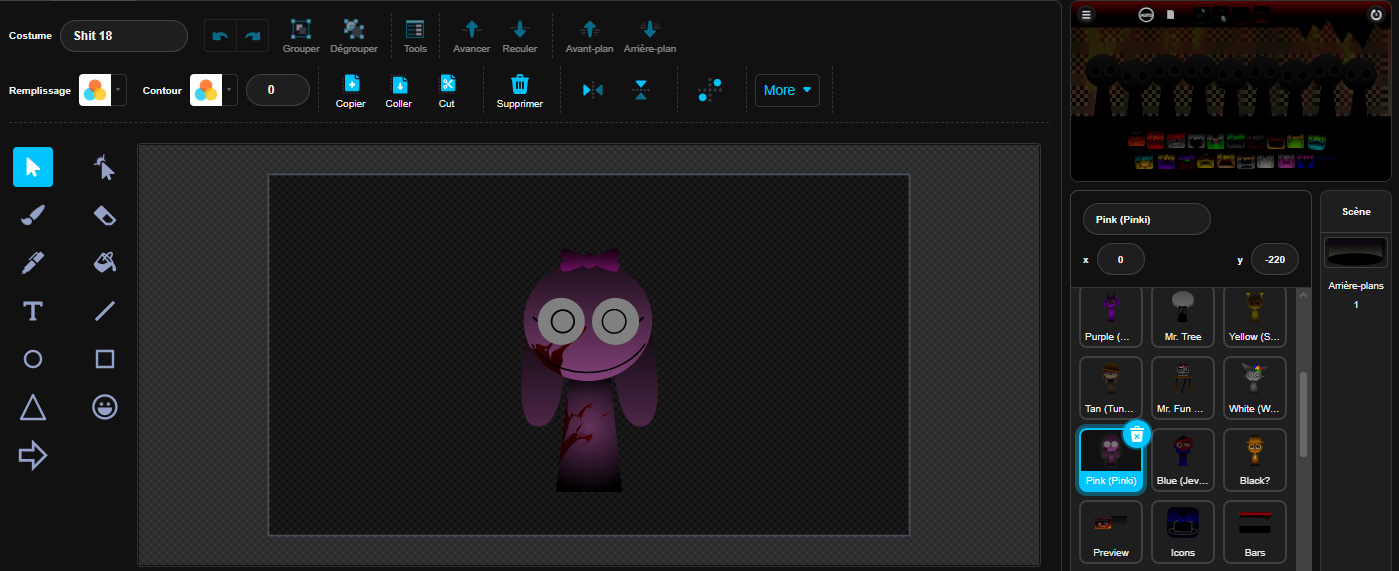
Task: Click Reculer to send backward
Action: click(x=520, y=36)
